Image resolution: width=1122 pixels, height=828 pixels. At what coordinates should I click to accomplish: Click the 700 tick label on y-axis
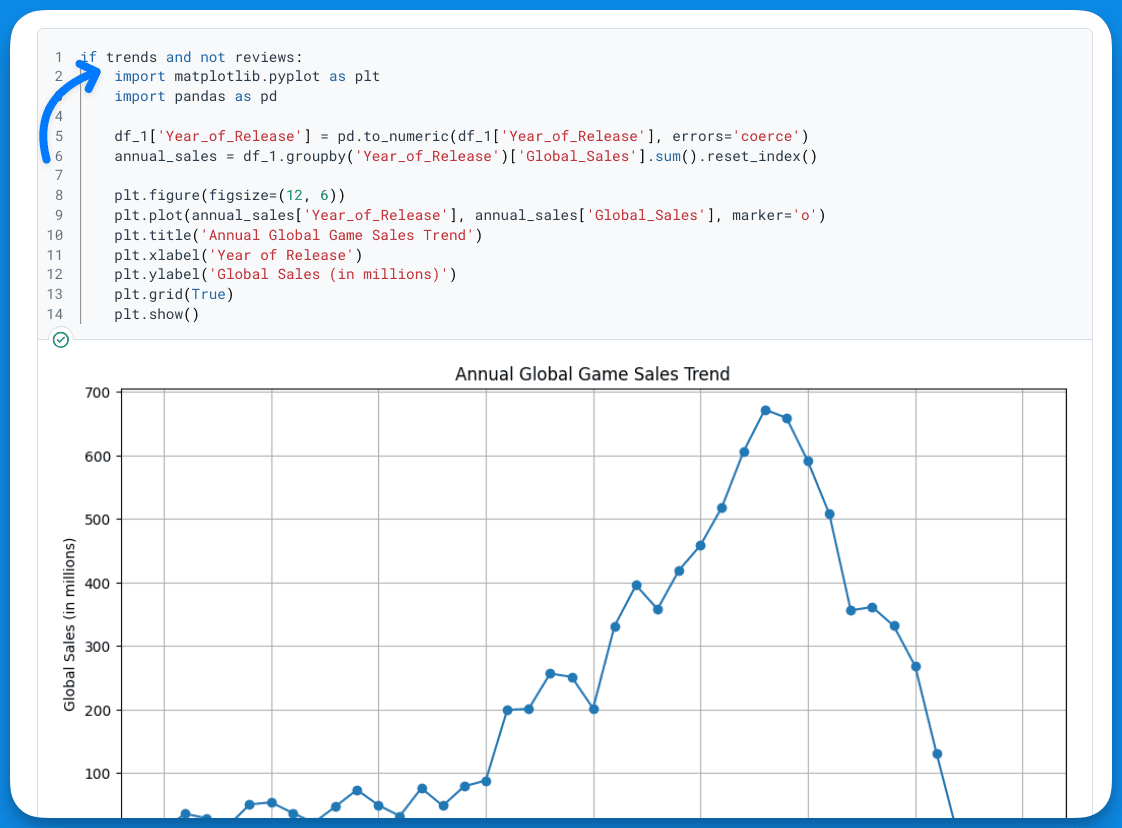coord(96,392)
